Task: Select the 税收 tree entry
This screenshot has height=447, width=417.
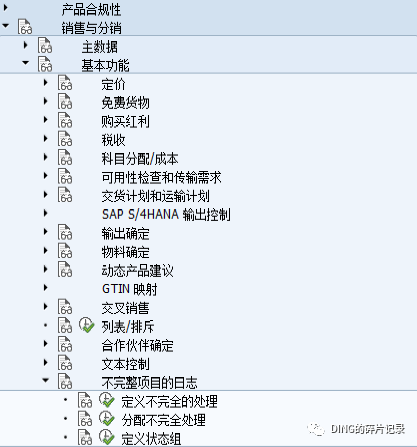Action: (x=113, y=140)
